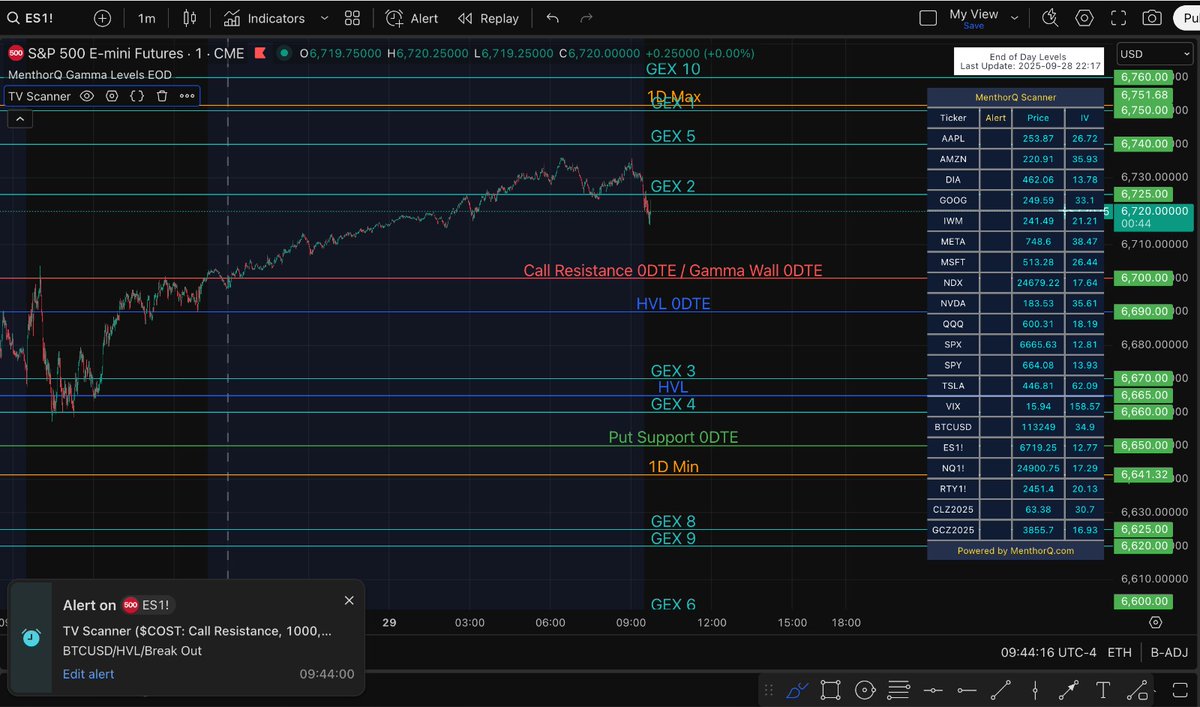Image resolution: width=1200 pixels, height=707 pixels.
Task: Open the Indicators dialog
Action: click(264, 18)
